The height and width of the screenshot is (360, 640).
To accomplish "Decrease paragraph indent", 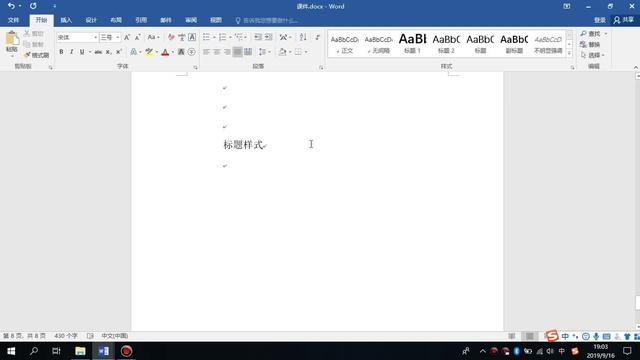I will pyautogui.click(x=258, y=37).
